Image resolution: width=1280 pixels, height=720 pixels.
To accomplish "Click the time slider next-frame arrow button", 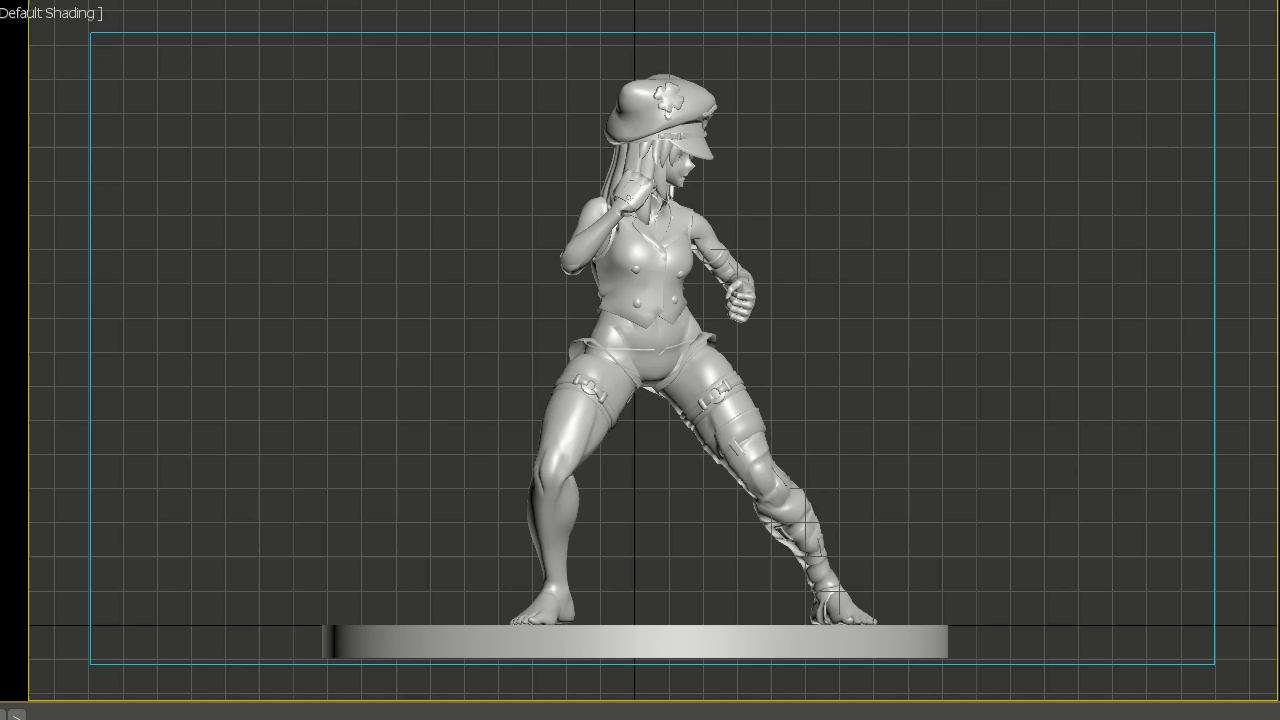I will tap(16, 715).
